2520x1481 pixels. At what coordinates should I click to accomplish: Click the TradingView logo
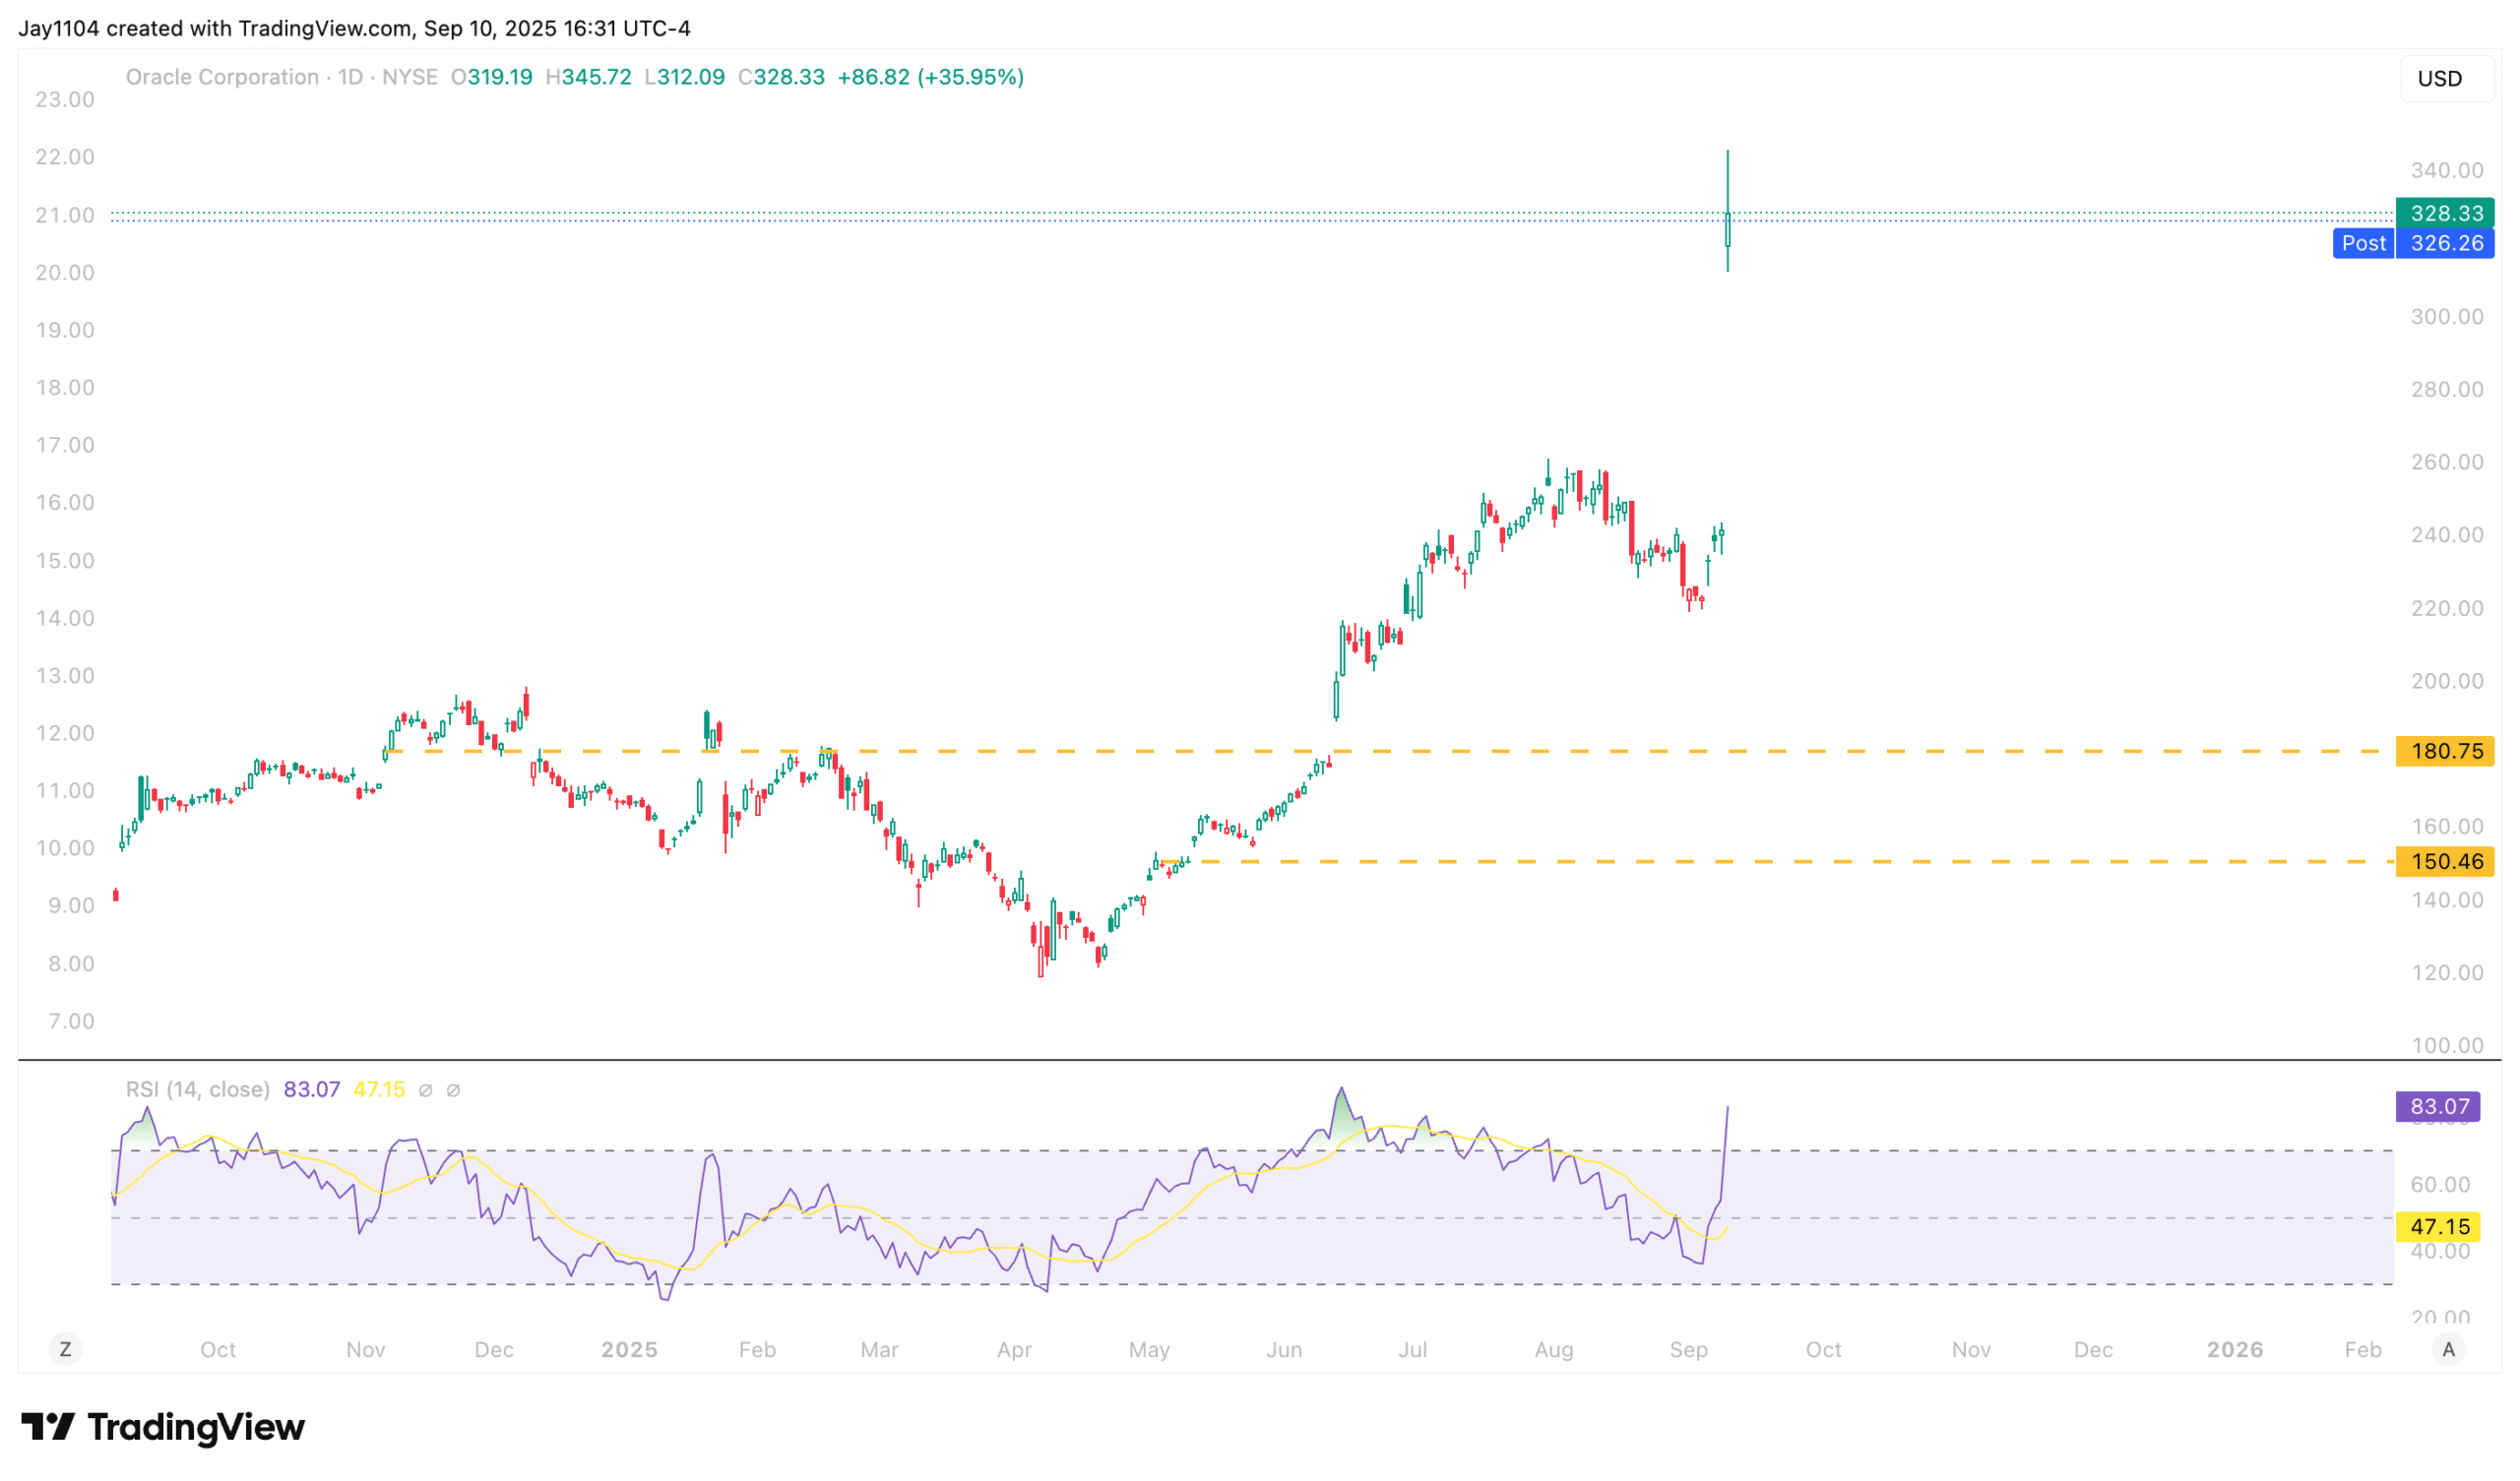pyautogui.click(x=163, y=1427)
